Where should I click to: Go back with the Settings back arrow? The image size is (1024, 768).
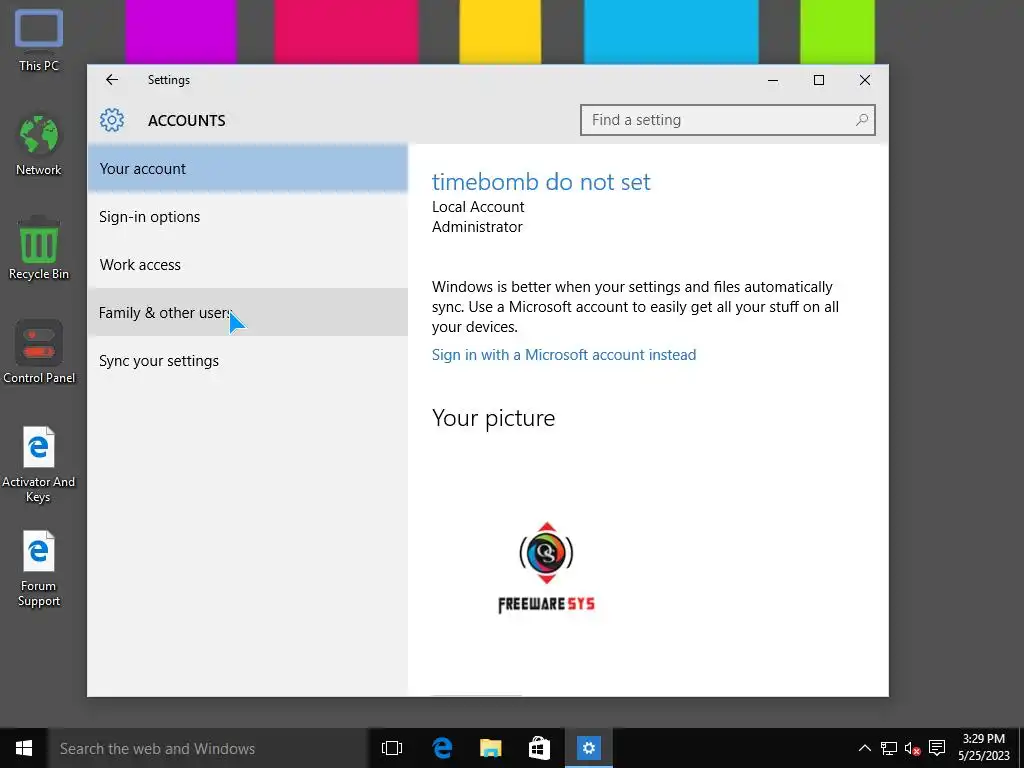tap(112, 80)
